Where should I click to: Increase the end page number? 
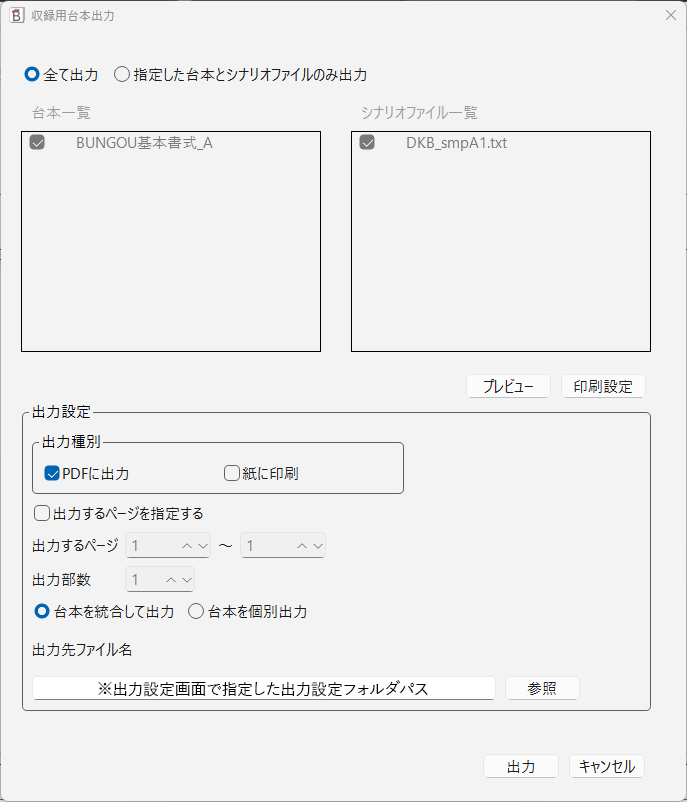(x=302, y=546)
